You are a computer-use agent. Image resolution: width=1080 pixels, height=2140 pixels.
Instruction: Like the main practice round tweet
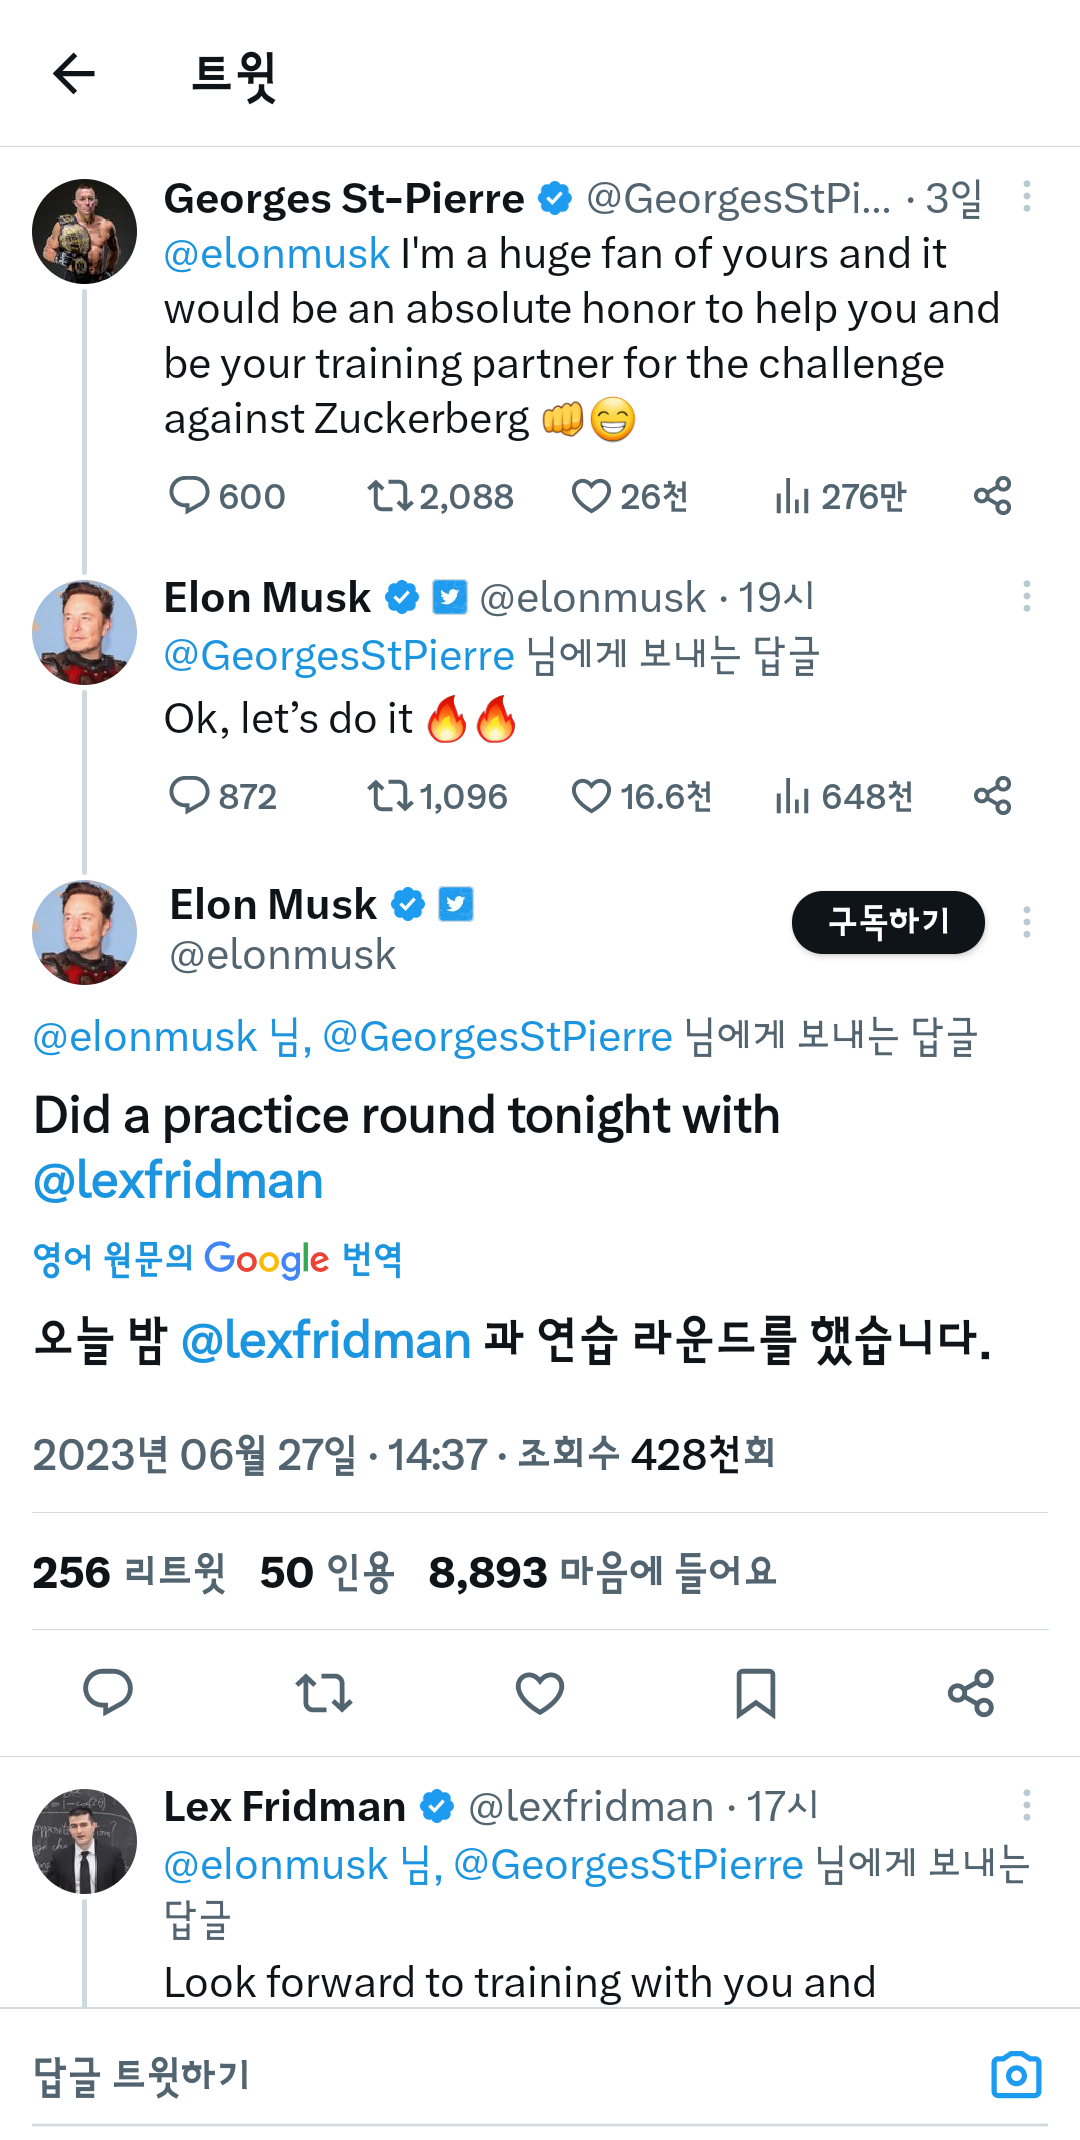[540, 1693]
